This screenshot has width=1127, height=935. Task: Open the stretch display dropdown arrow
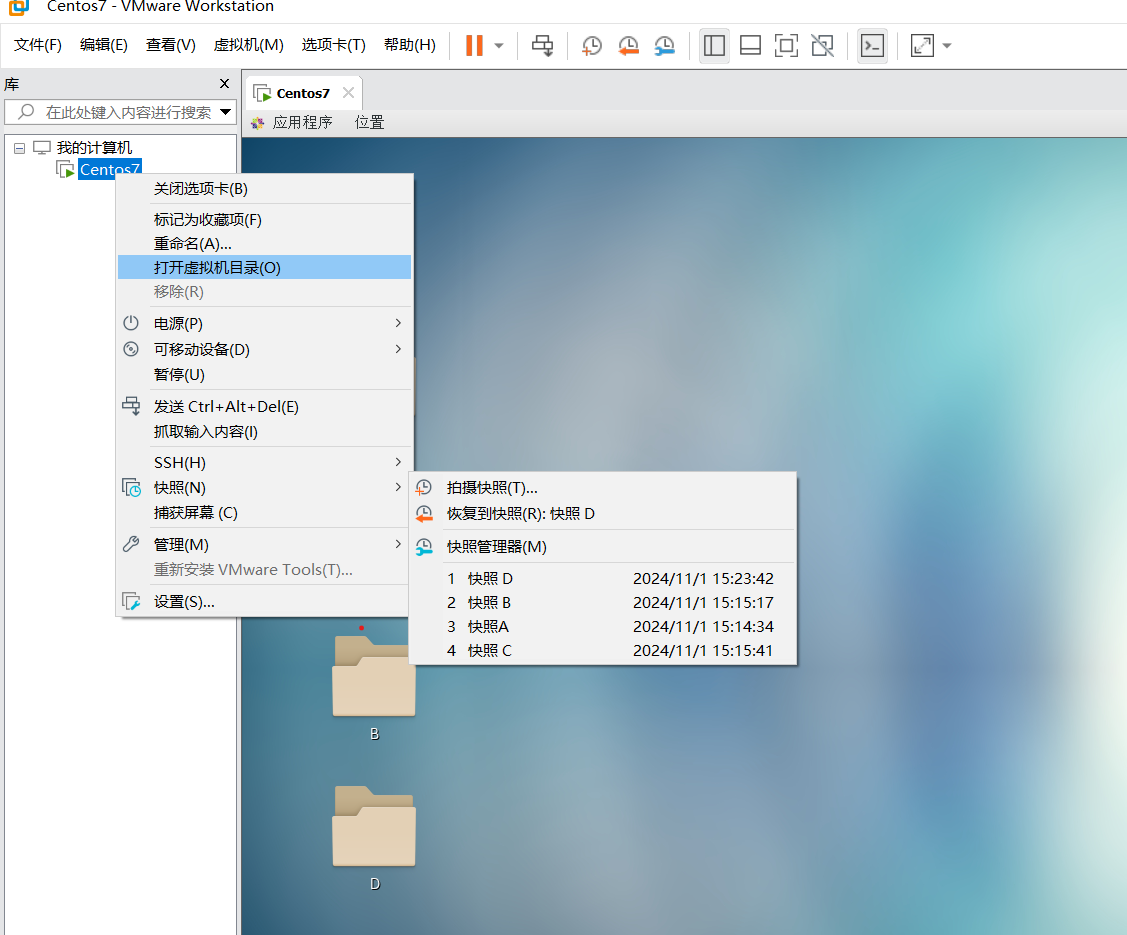[x=947, y=46]
